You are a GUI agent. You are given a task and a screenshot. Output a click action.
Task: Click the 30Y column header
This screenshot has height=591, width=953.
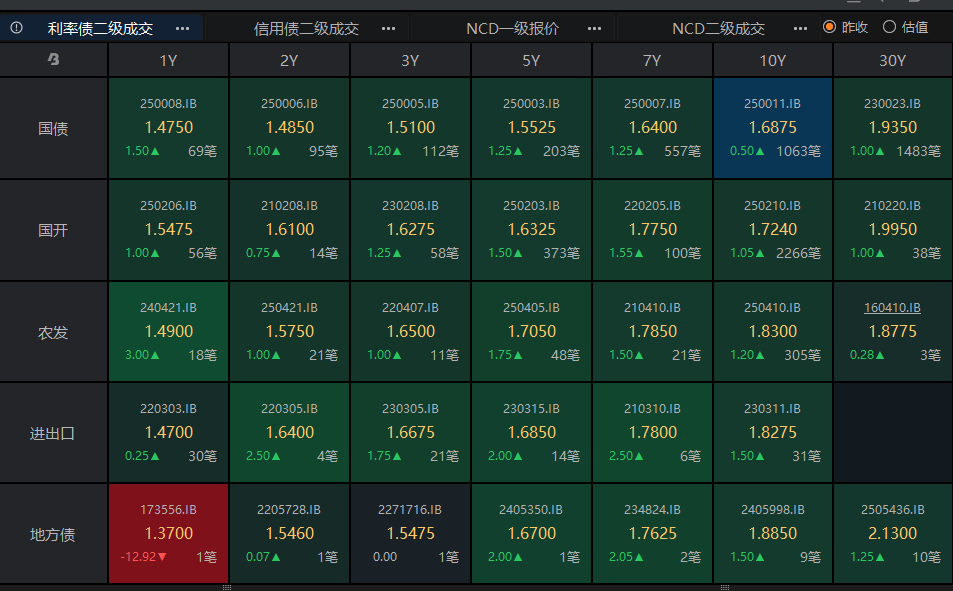pyautogui.click(x=892, y=60)
